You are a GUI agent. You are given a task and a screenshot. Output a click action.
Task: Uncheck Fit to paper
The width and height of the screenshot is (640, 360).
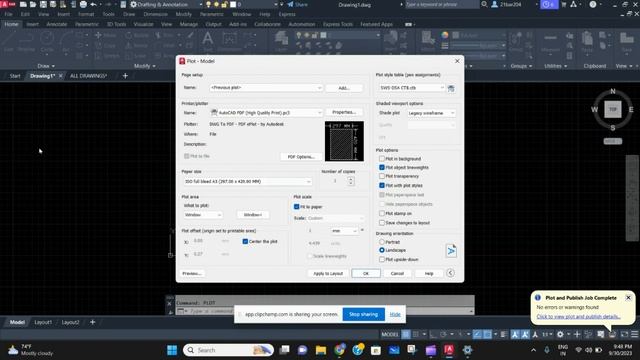[297, 207]
